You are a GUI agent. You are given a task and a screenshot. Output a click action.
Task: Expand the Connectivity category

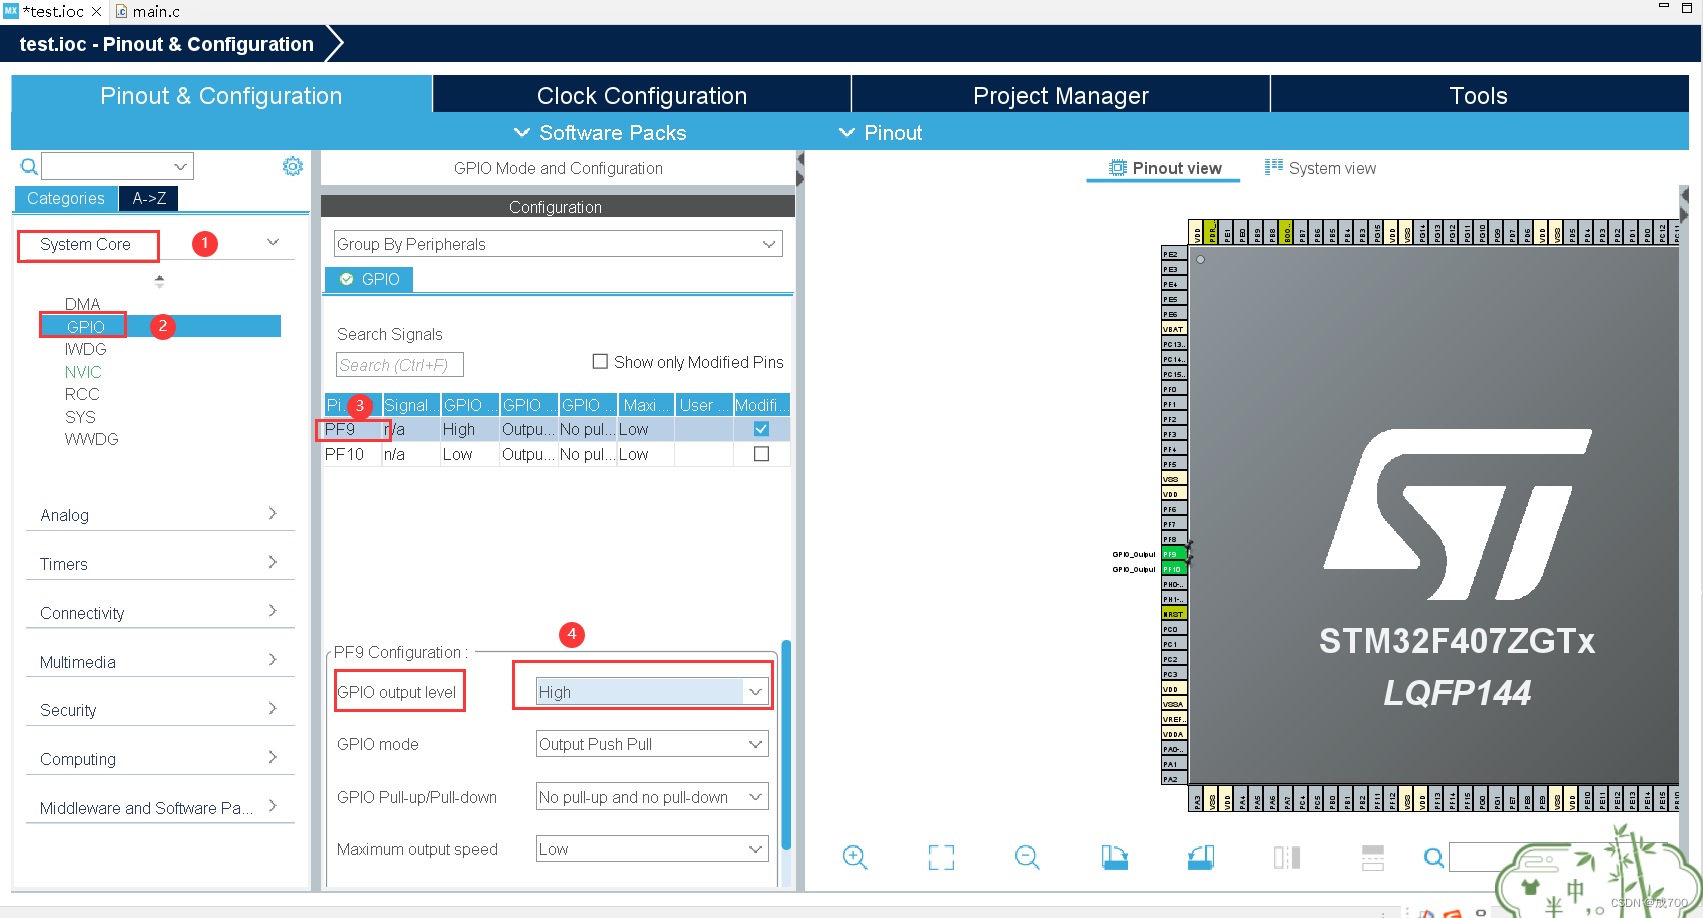tap(160, 613)
